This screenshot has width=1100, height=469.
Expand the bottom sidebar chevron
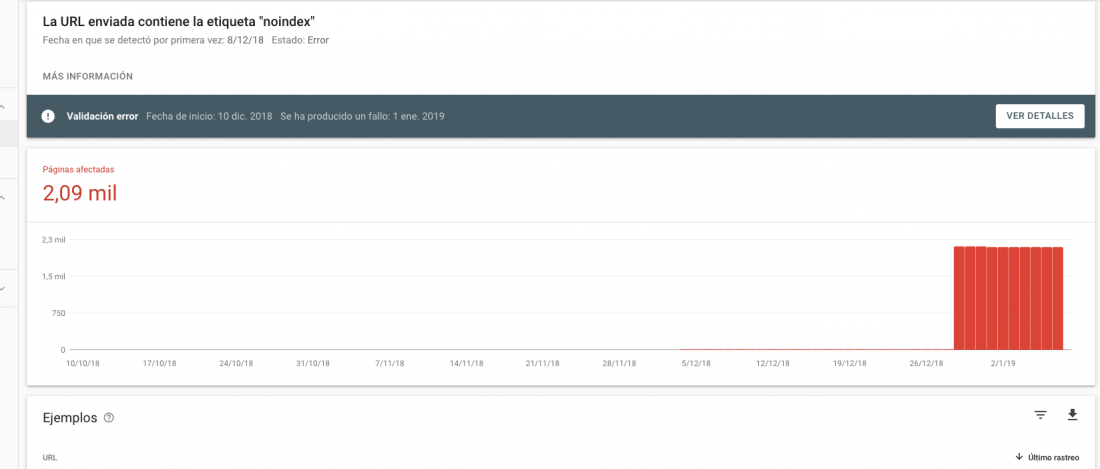(3, 288)
